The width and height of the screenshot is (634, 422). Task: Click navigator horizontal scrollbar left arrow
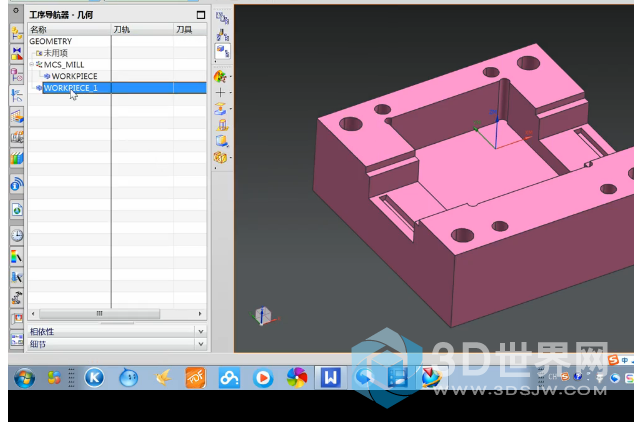33,314
